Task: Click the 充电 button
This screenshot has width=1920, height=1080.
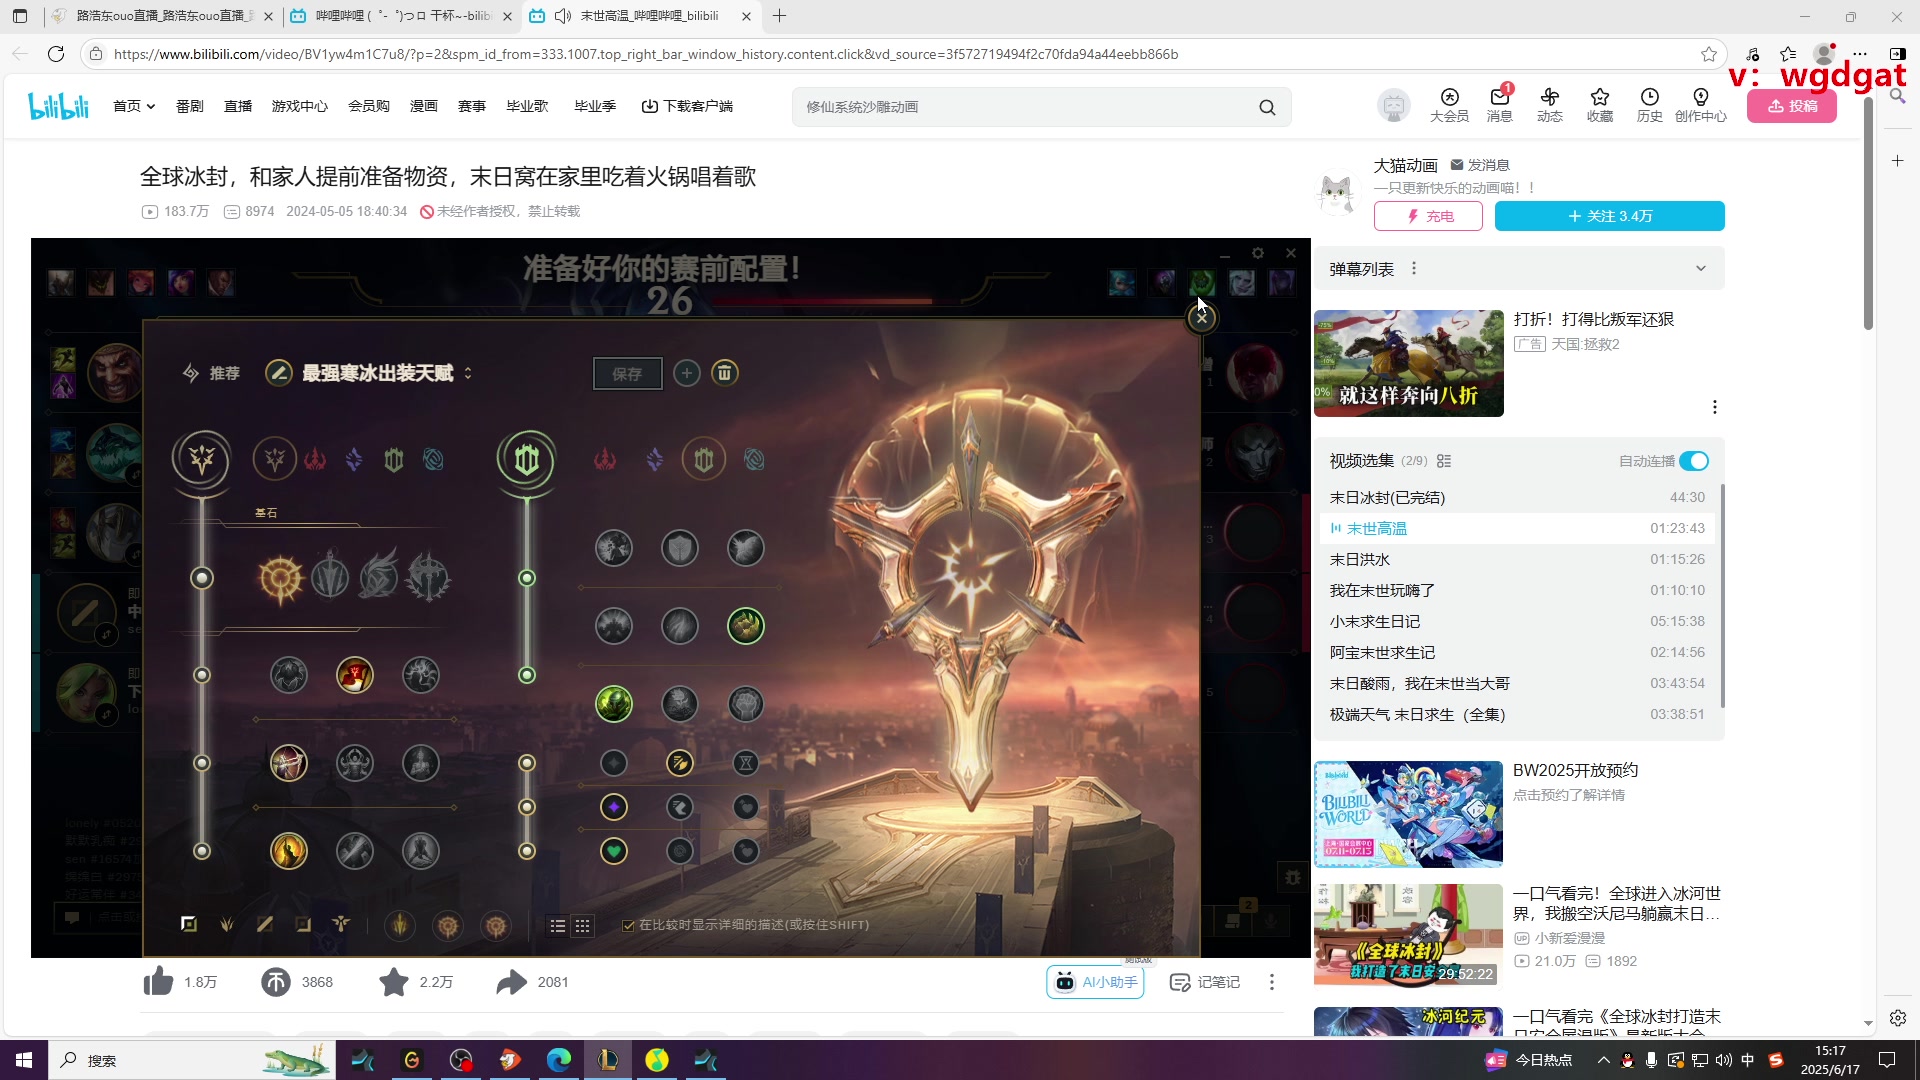Action: pos(1427,216)
